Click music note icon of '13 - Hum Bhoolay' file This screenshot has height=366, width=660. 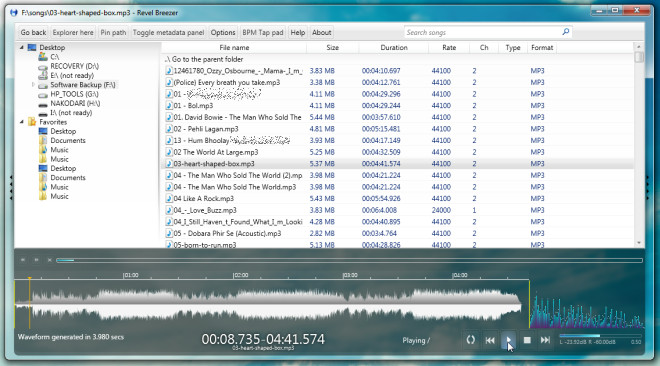tap(168, 141)
